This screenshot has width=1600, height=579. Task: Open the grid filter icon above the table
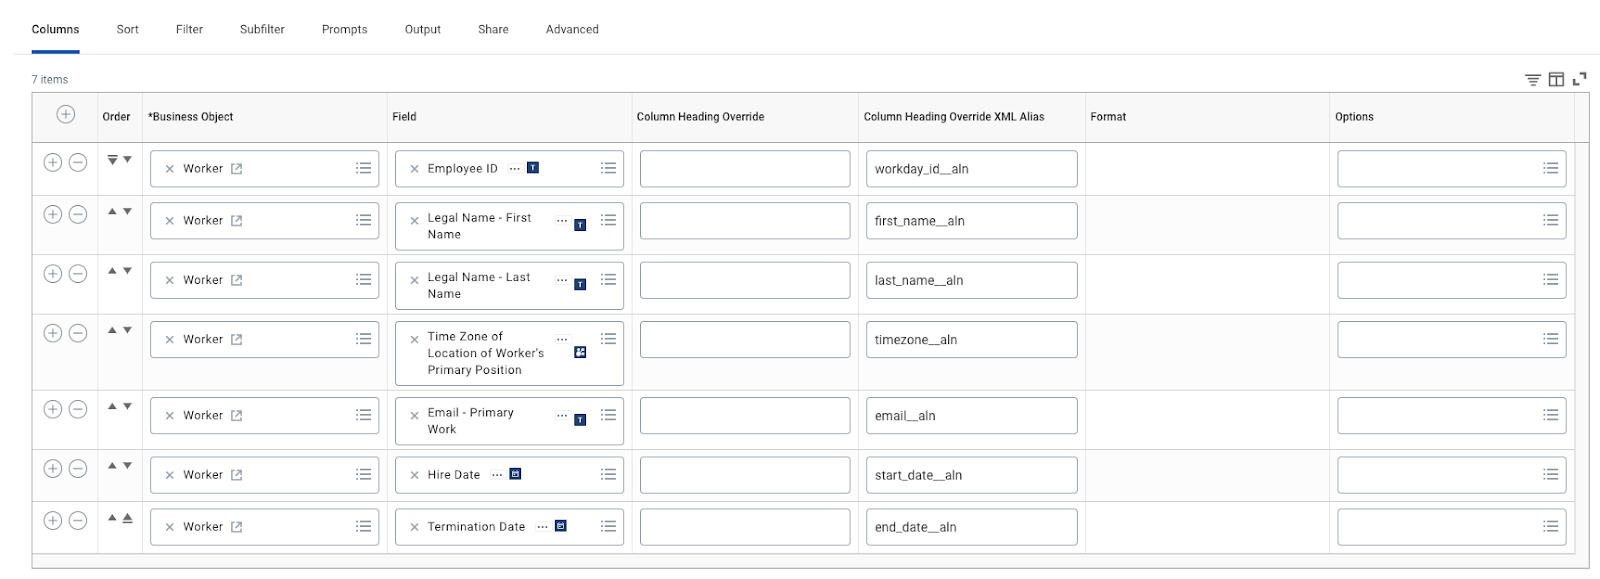(x=1532, y=80)
